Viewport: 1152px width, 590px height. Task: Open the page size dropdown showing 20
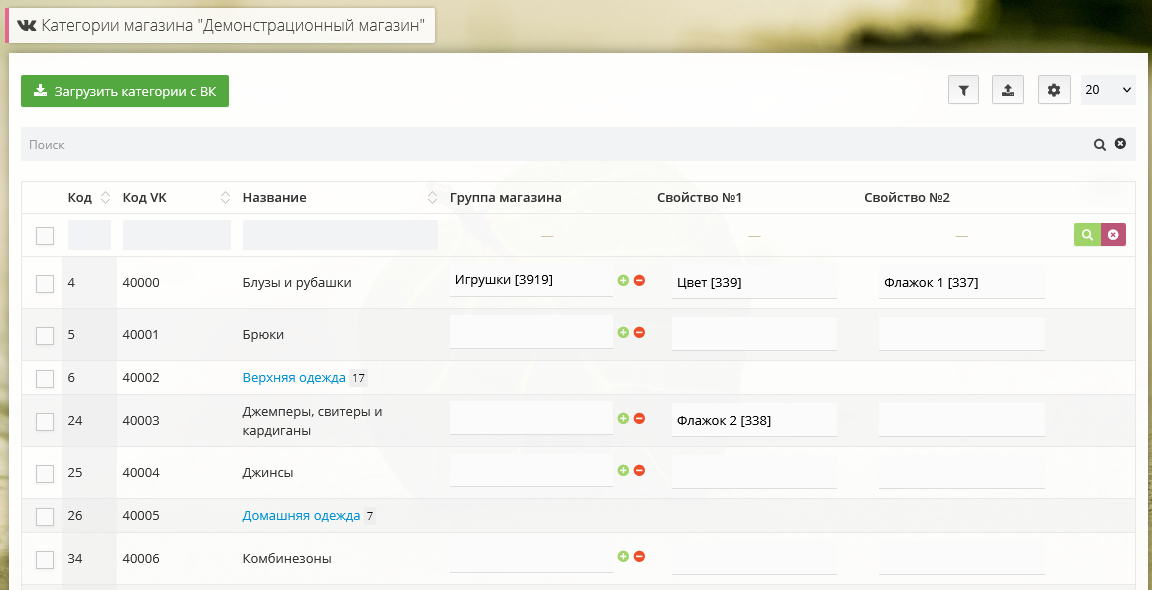1108,90
